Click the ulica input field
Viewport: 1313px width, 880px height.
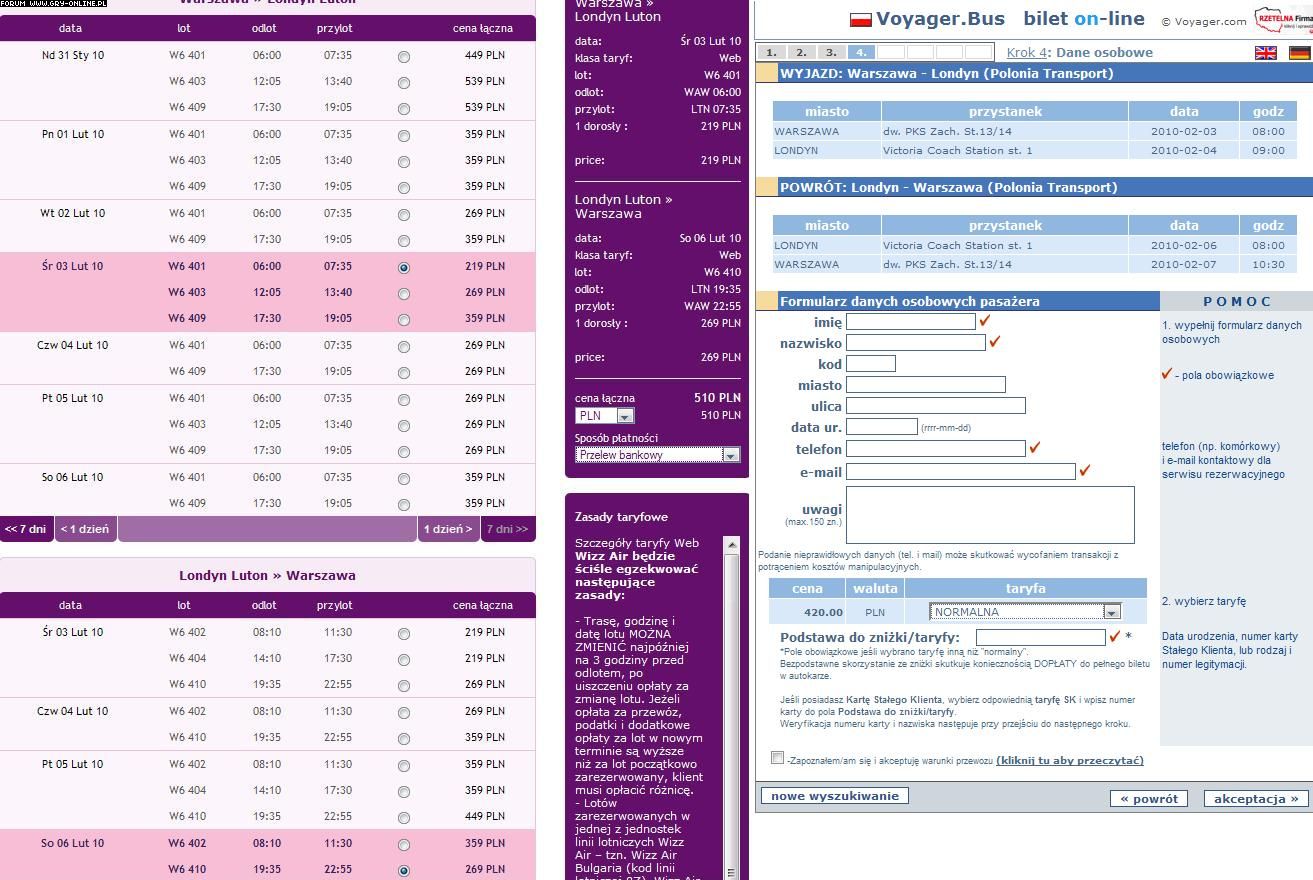[936, 405]
